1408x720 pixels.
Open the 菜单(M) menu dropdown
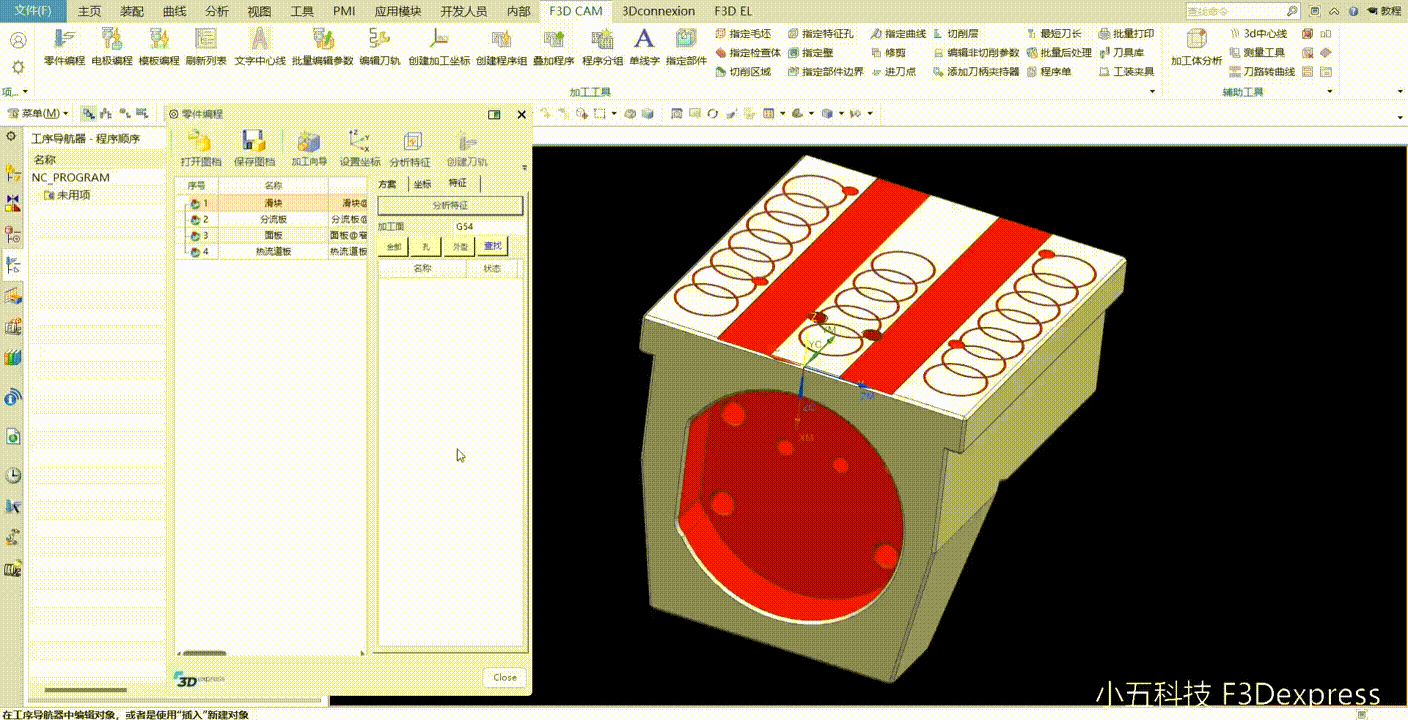(39, 113)
